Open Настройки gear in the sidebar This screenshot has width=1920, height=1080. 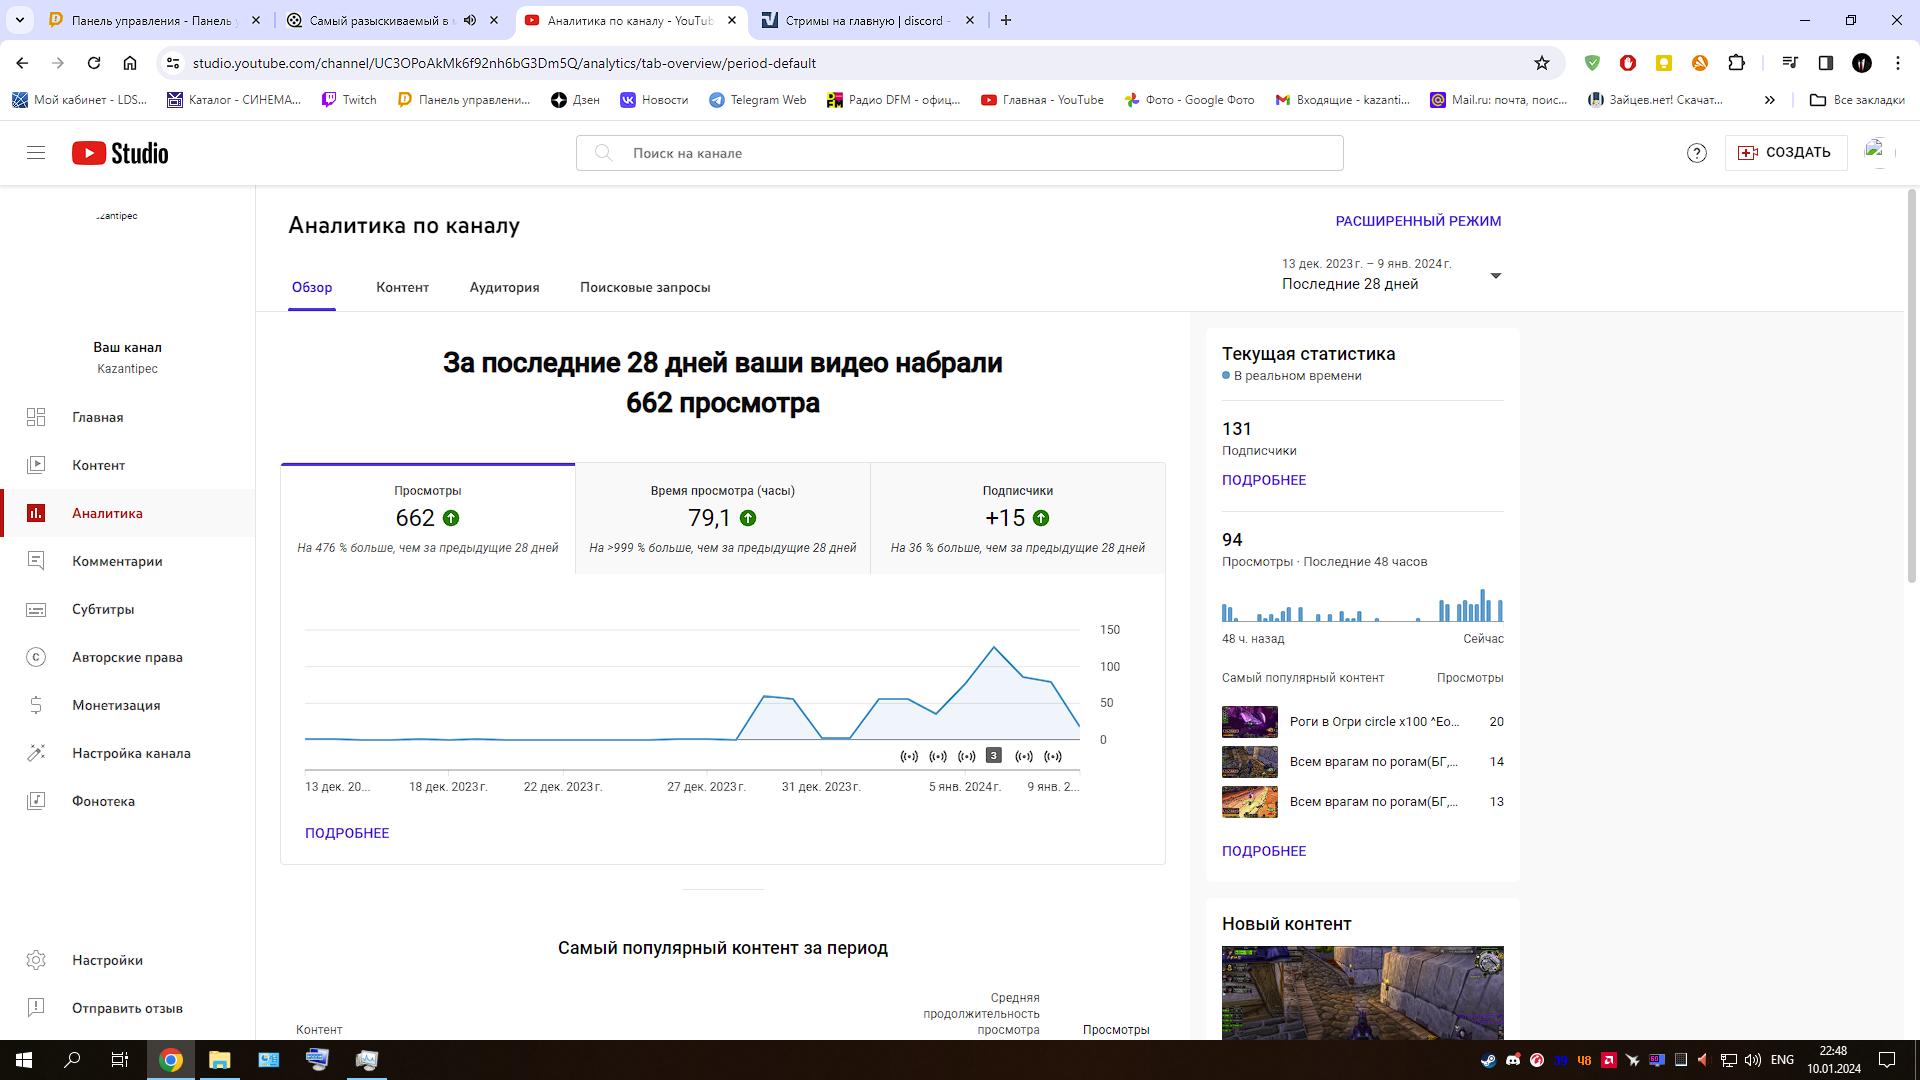(x=127, y=960)
